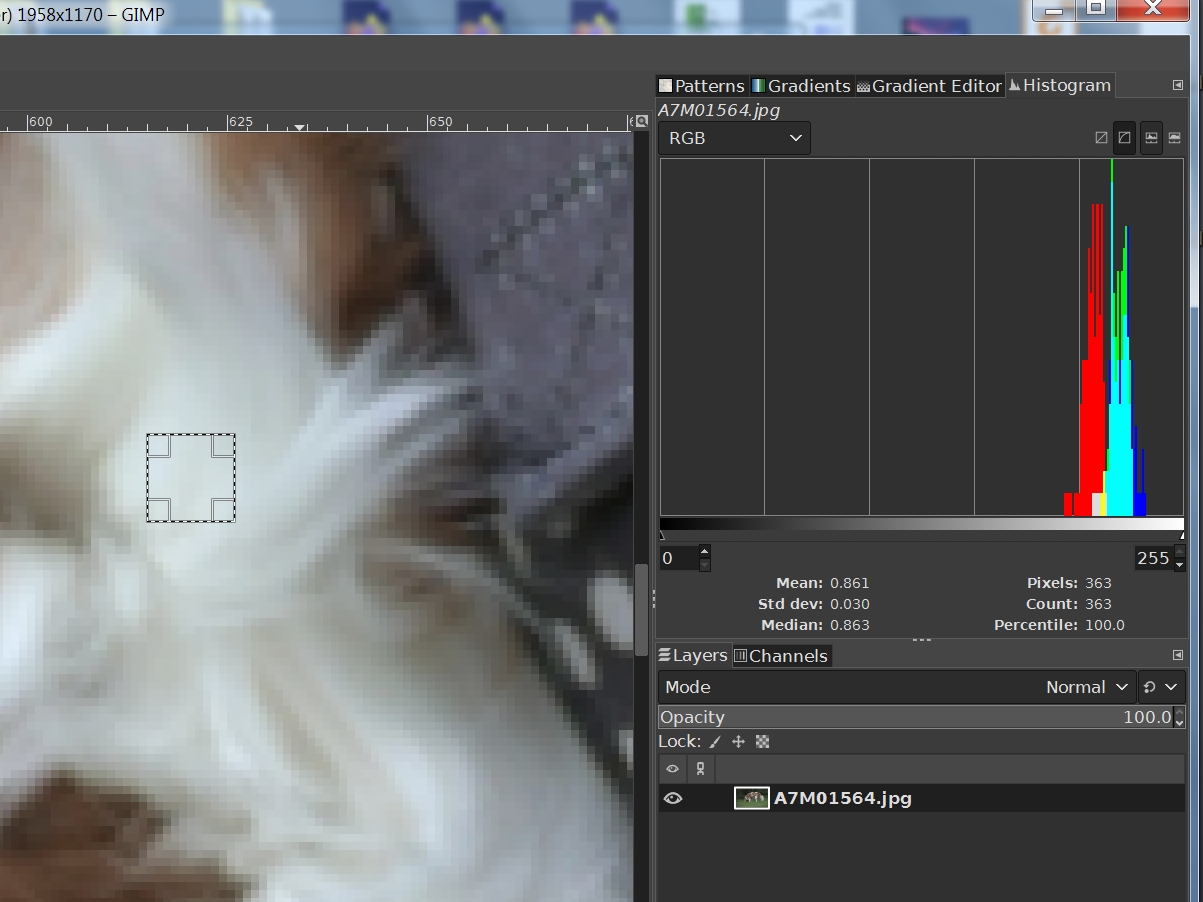The image size is (1203, 902).
Task: Lock pixels of the layer
Action: point(714,742)
